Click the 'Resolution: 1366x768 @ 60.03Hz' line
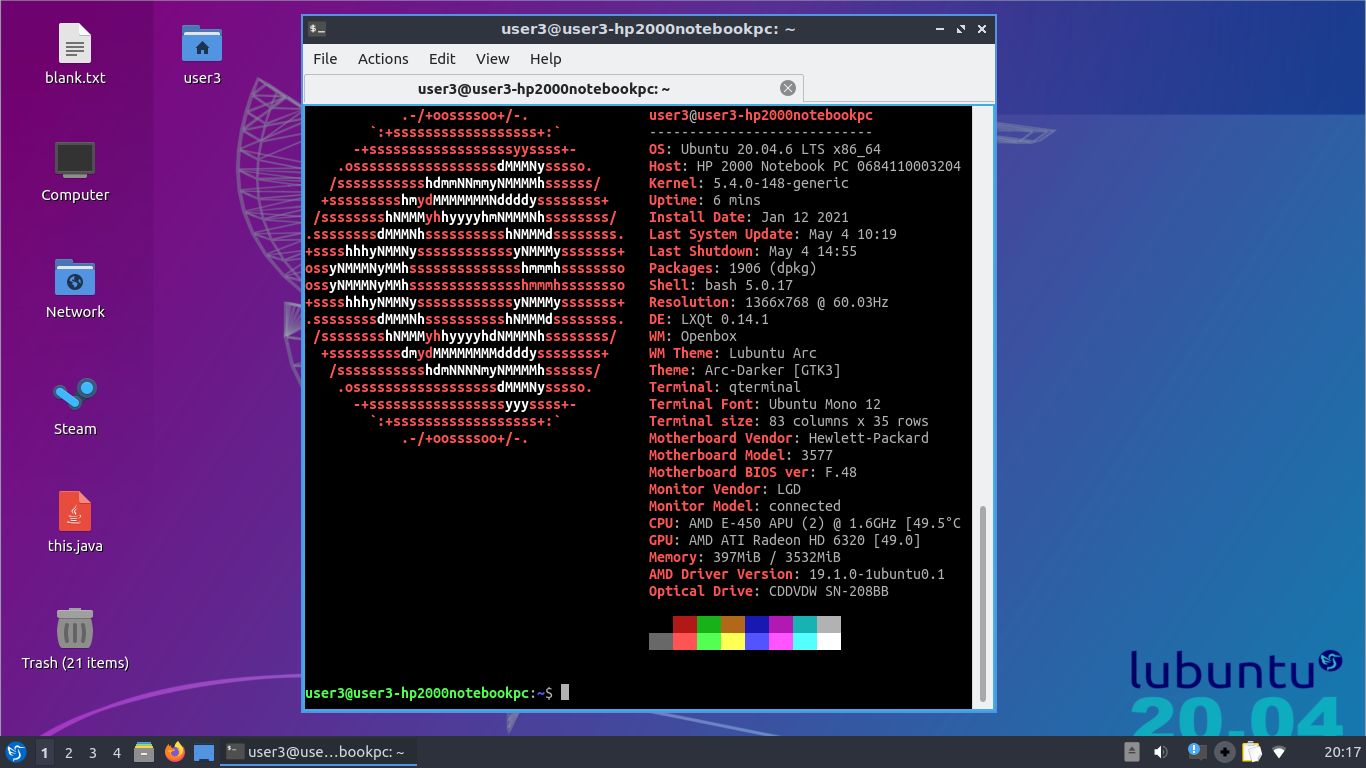 click(768, 302)
